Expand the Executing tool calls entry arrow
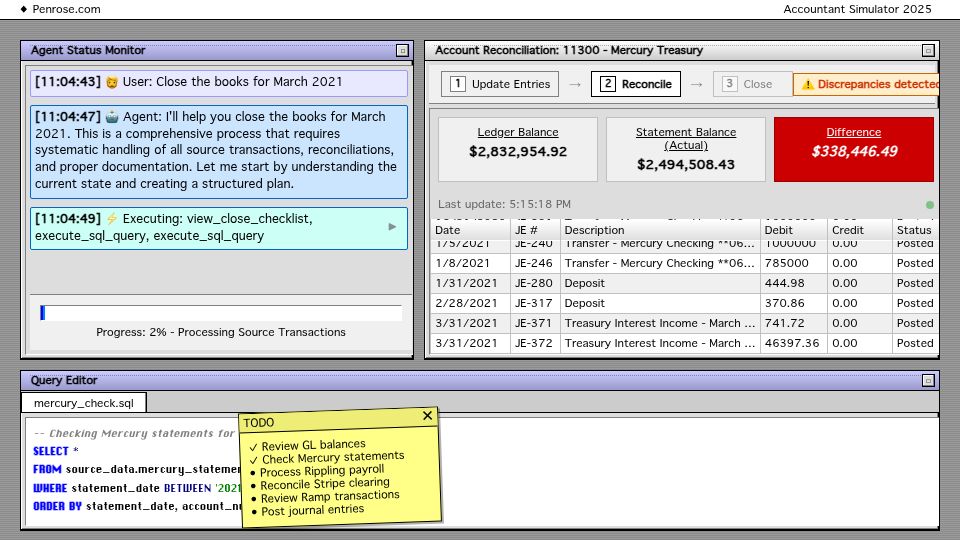 coord(392,227)
